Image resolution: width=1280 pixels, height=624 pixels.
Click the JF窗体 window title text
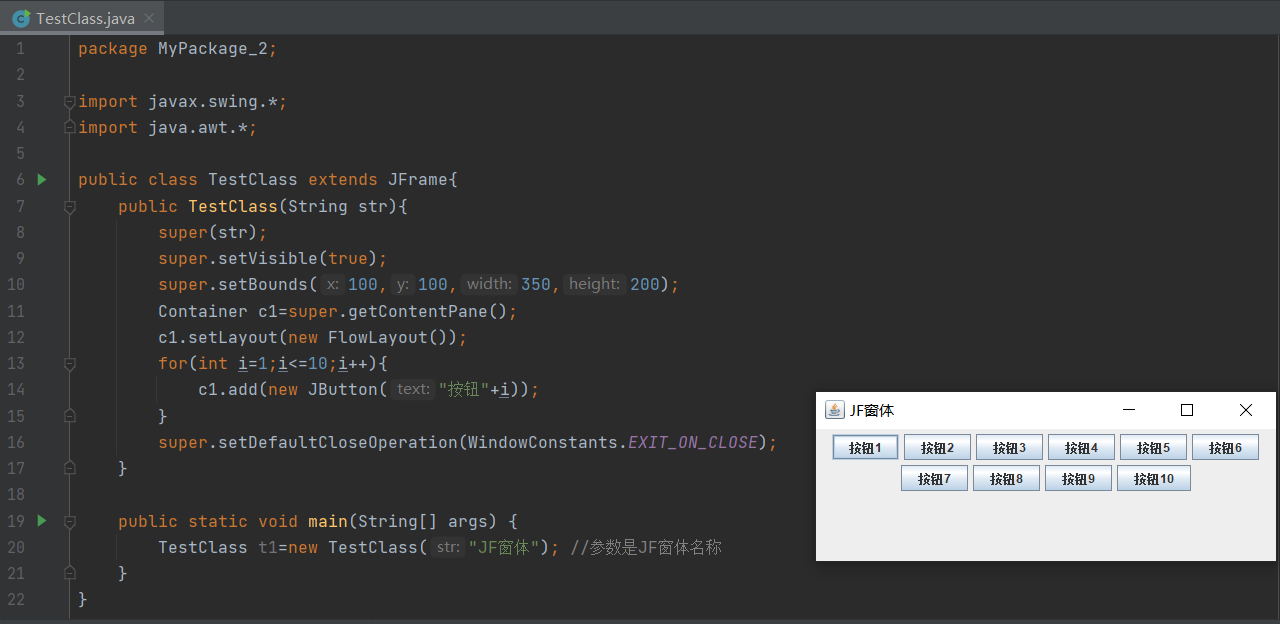(872, 410)
